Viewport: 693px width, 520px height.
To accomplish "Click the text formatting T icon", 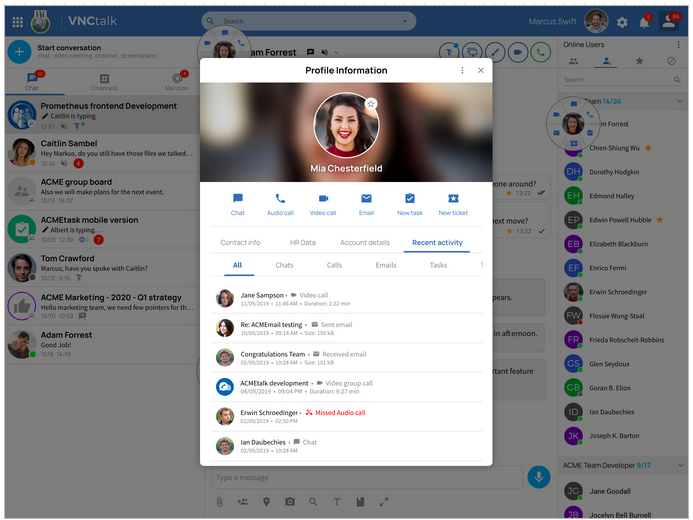I will pyautogui.click(x=337, y=502).
